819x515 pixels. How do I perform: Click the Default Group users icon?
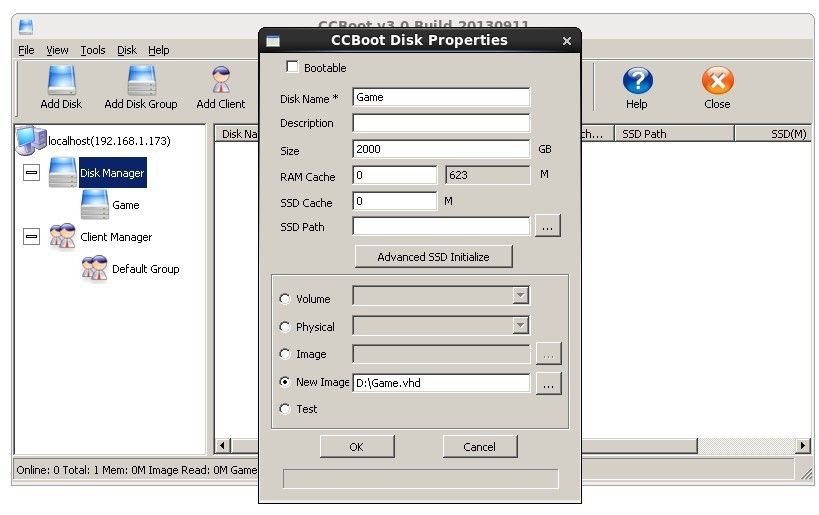(95, 268)
